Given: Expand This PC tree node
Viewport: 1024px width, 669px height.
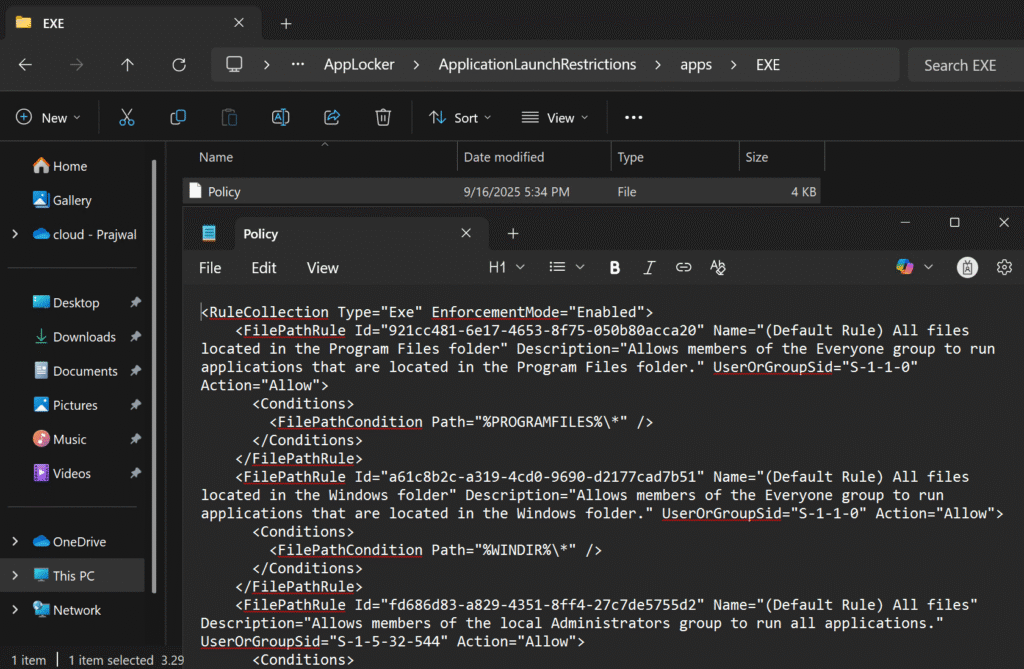Looking at the screenshot, I should tap(15, 576).
